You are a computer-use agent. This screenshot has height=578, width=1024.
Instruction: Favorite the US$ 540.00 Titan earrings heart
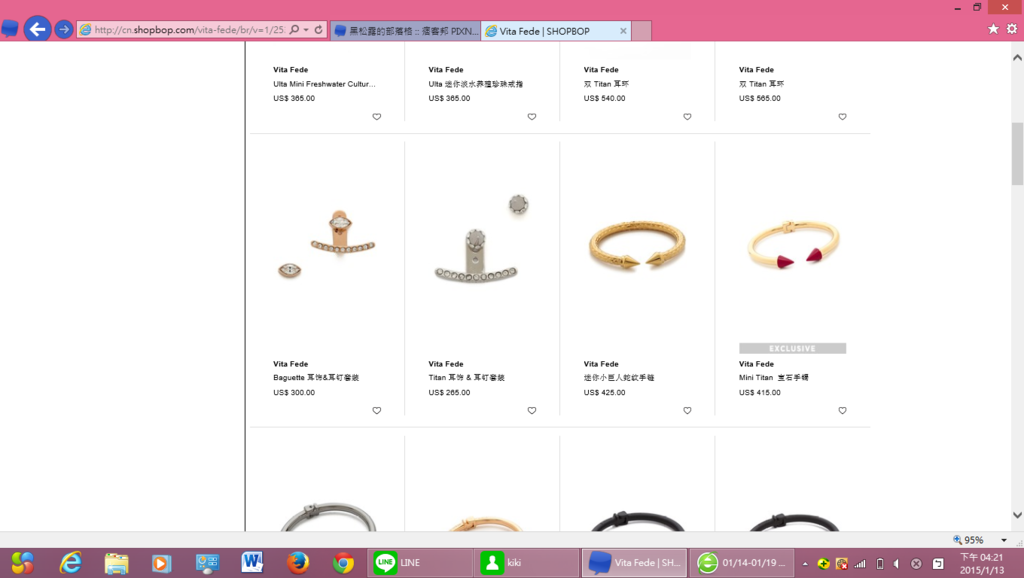[x=687, y=117]
